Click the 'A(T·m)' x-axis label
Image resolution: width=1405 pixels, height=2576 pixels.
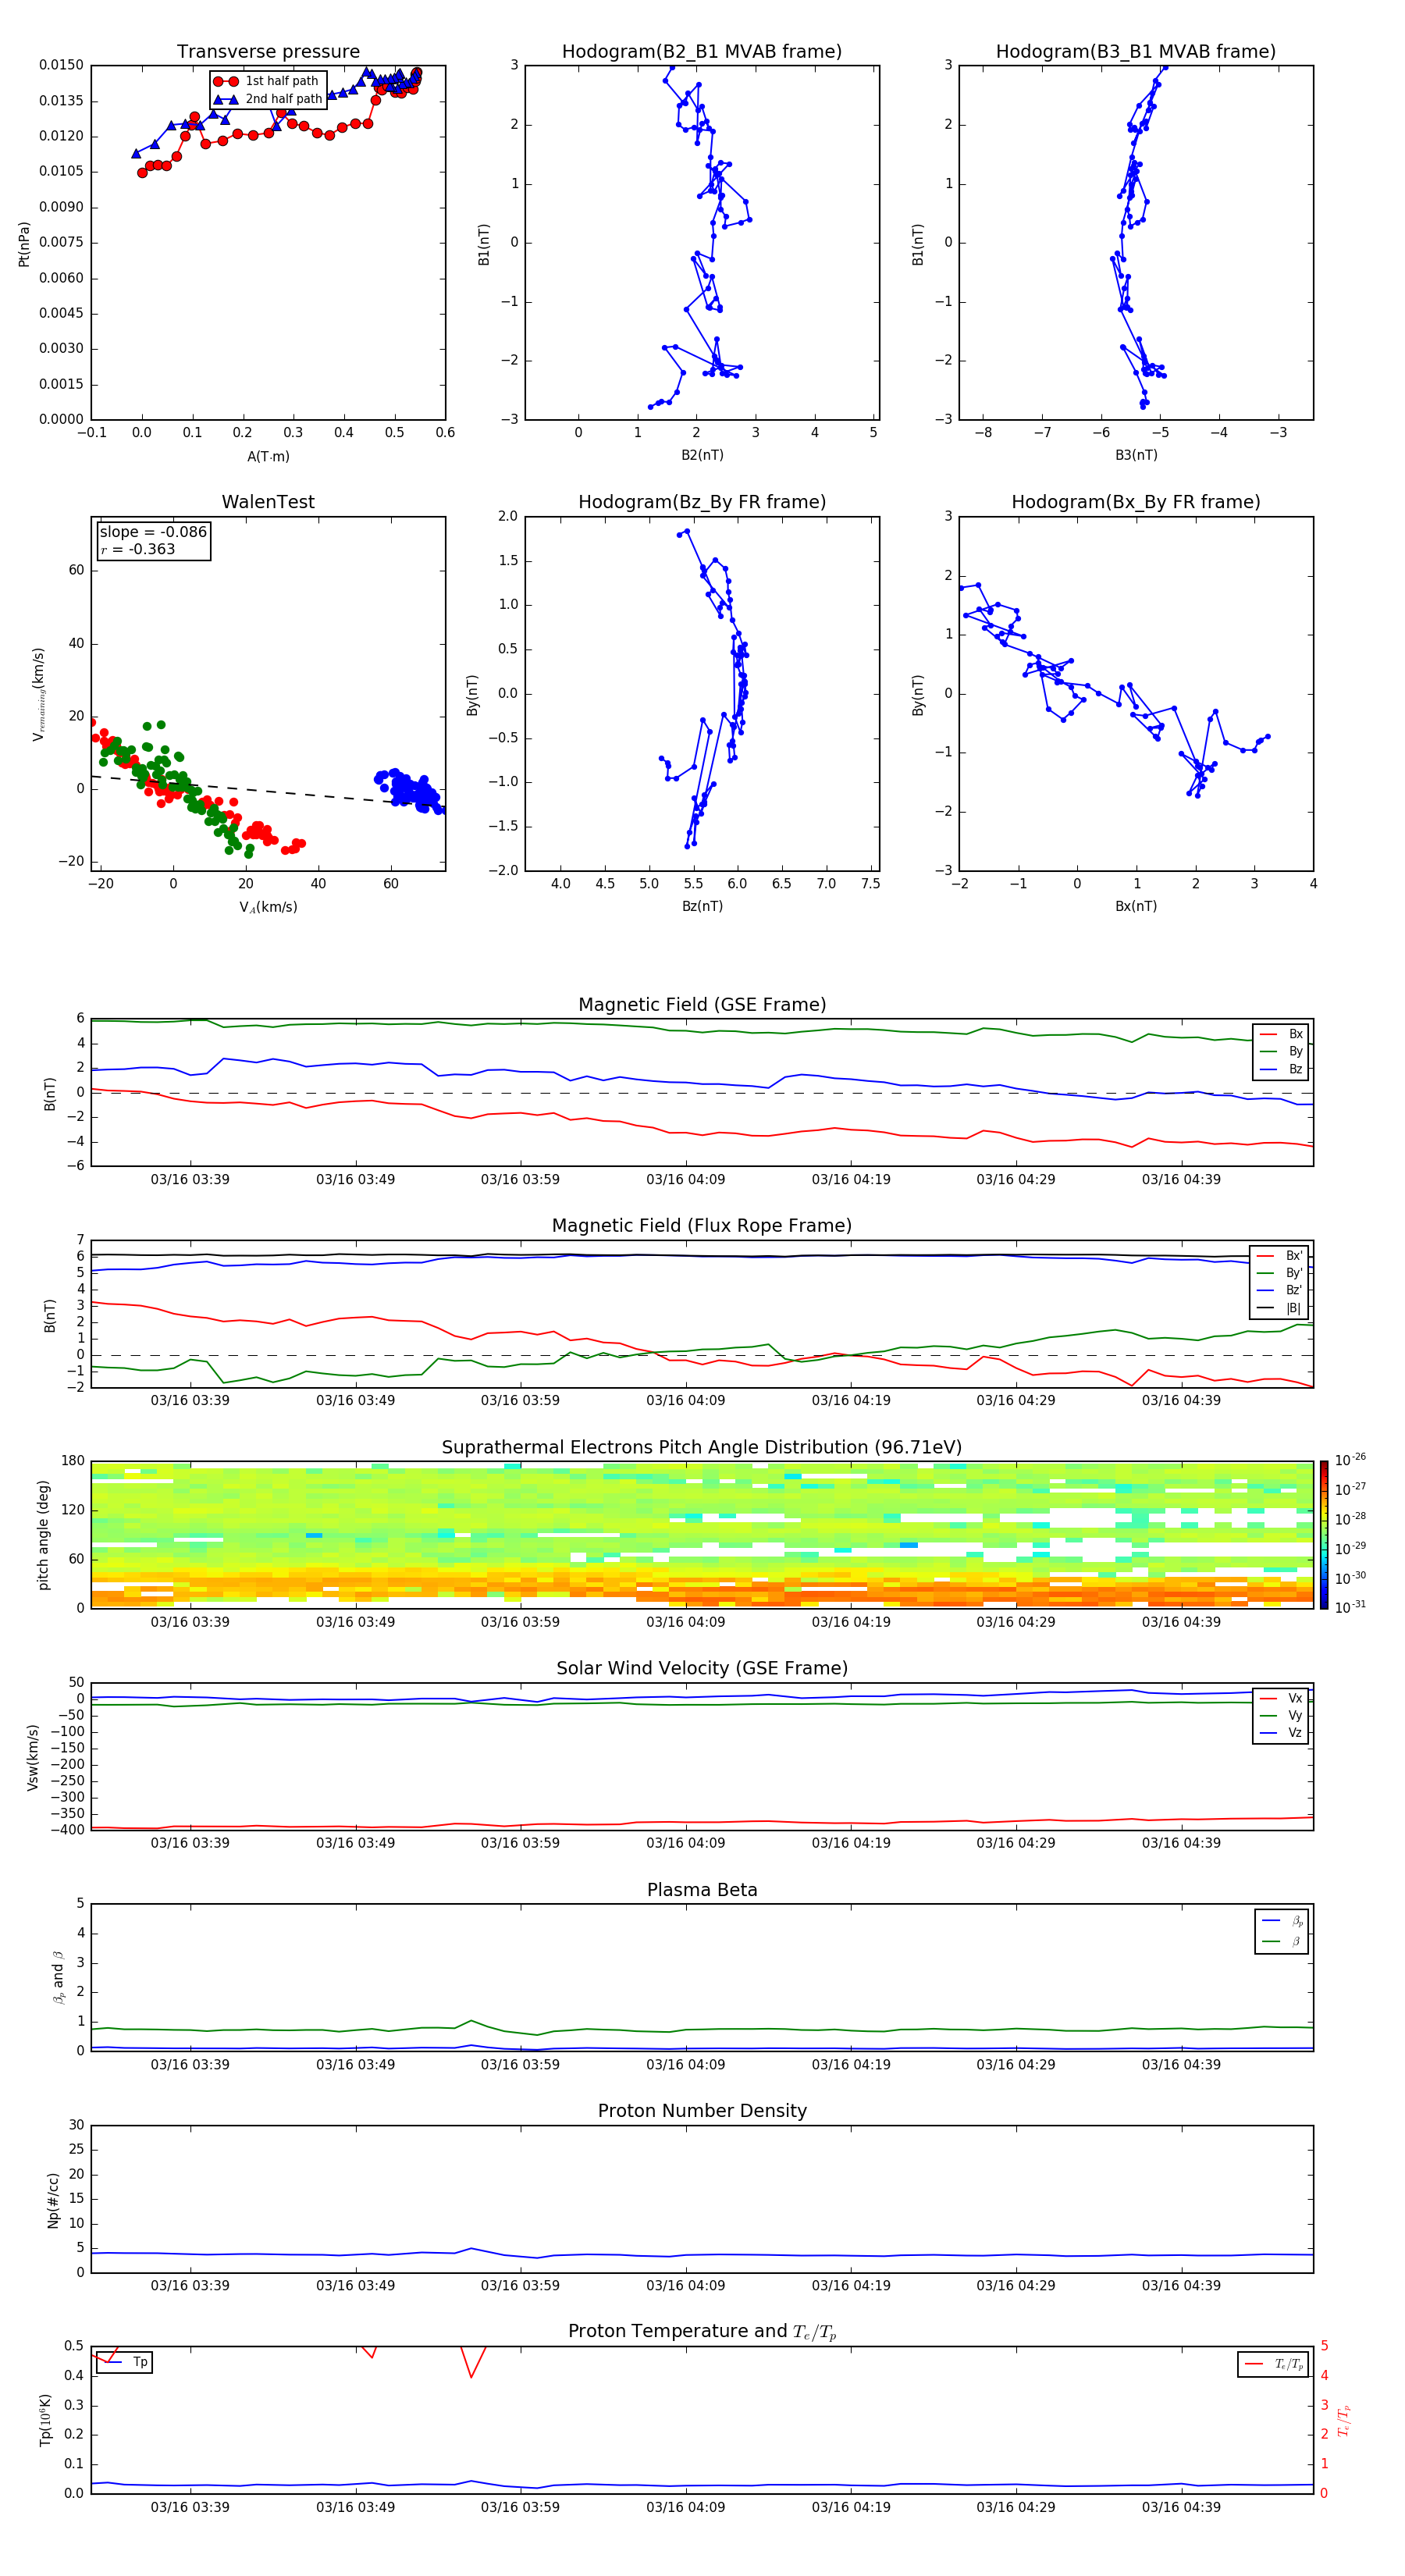(x=268, y=456)
